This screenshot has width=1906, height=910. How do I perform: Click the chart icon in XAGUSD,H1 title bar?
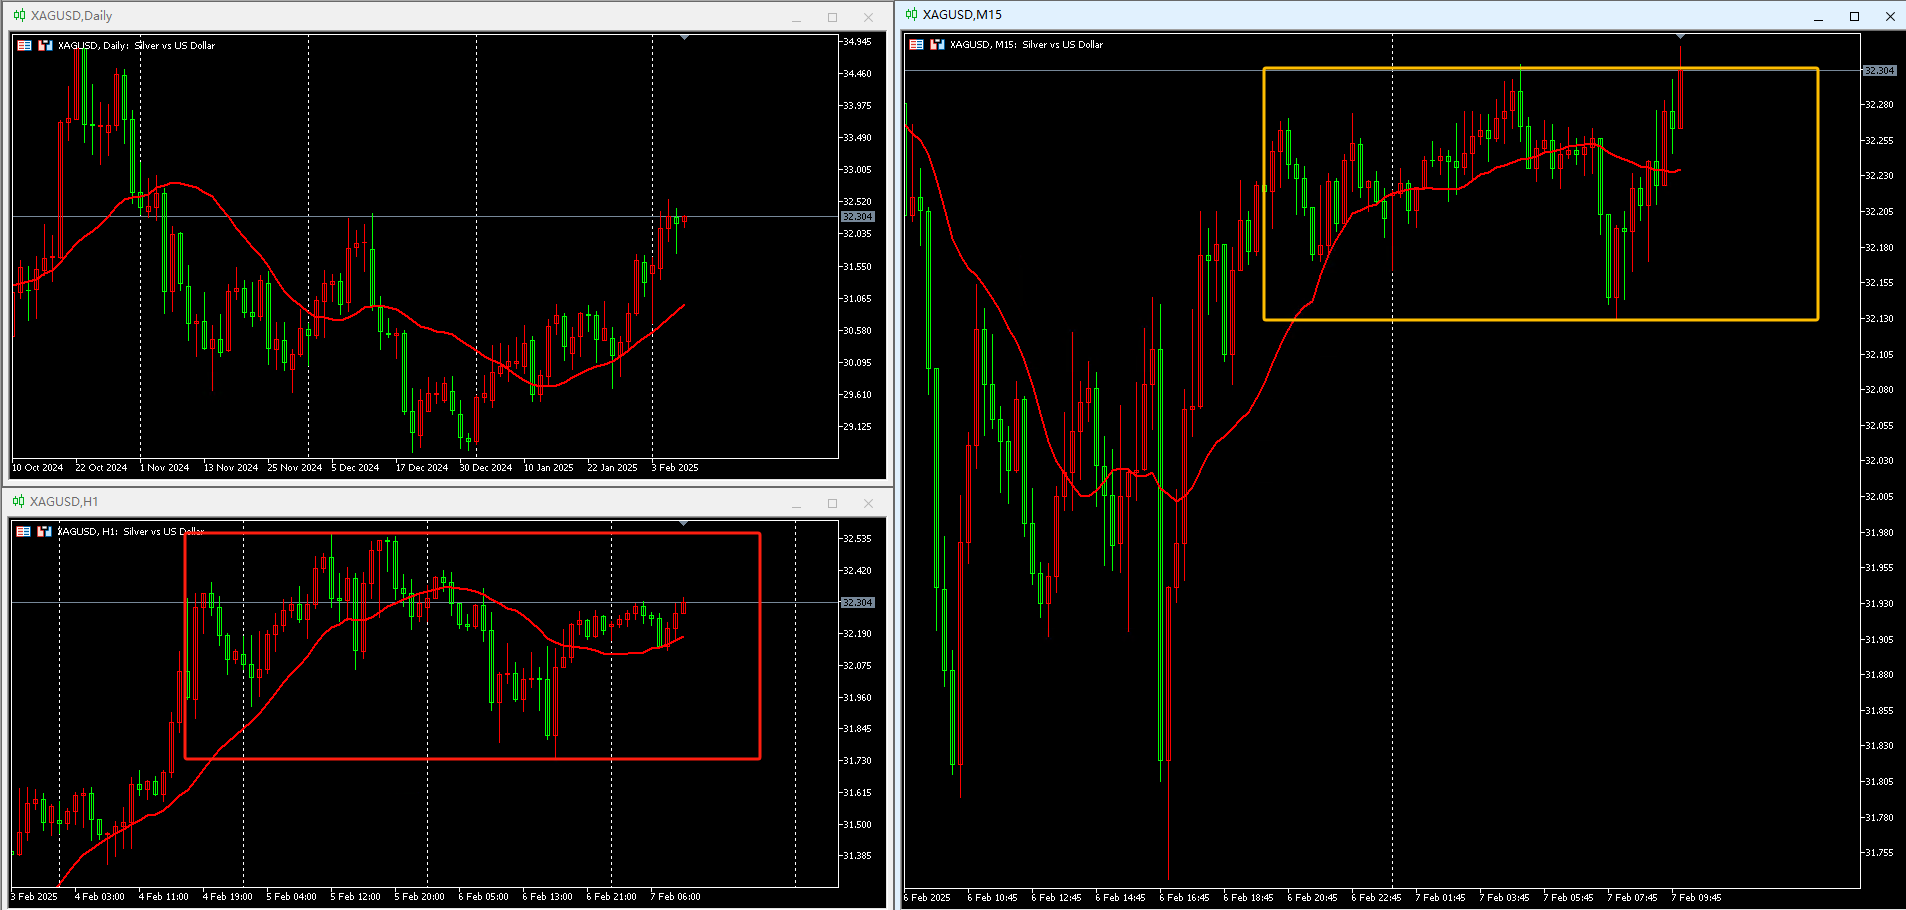19,502
